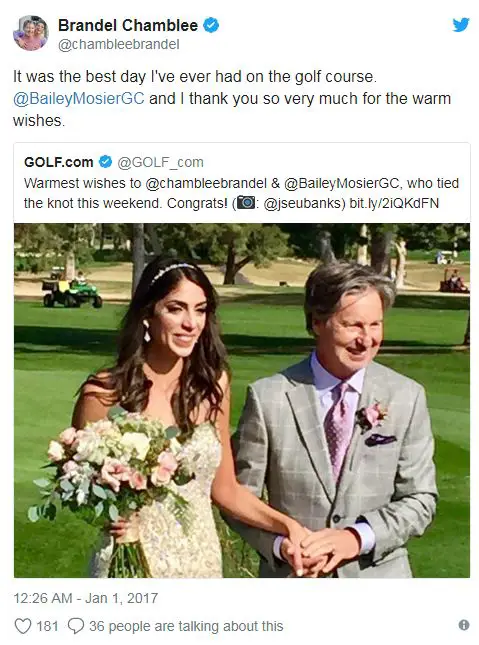Image resolution: width=479 pixels, height=645 pixels.
Task: Open the @GOLF_com handle
Action: tap(160, 162)
